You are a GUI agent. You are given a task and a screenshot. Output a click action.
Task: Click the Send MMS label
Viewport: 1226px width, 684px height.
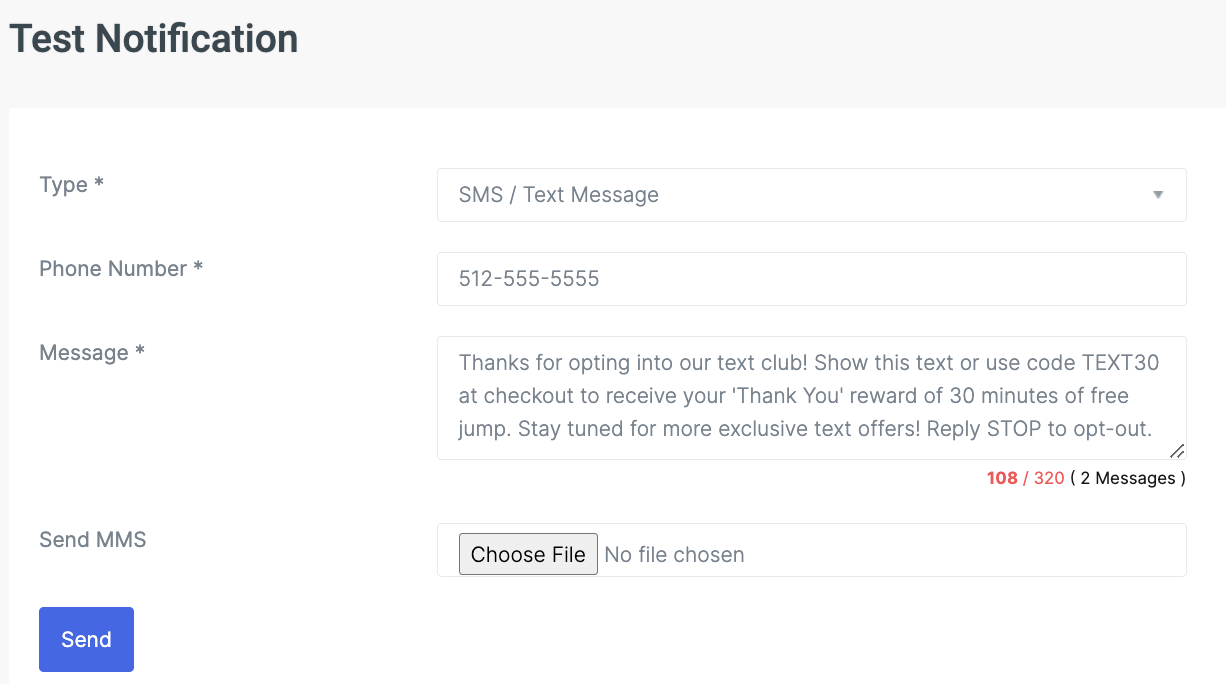(x=93, y=540)
